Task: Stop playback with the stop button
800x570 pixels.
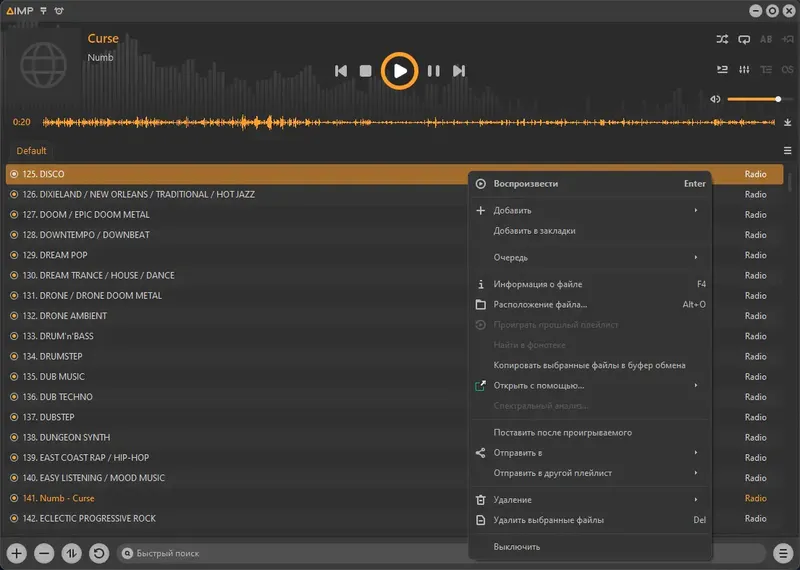Action: coord(365,71)
